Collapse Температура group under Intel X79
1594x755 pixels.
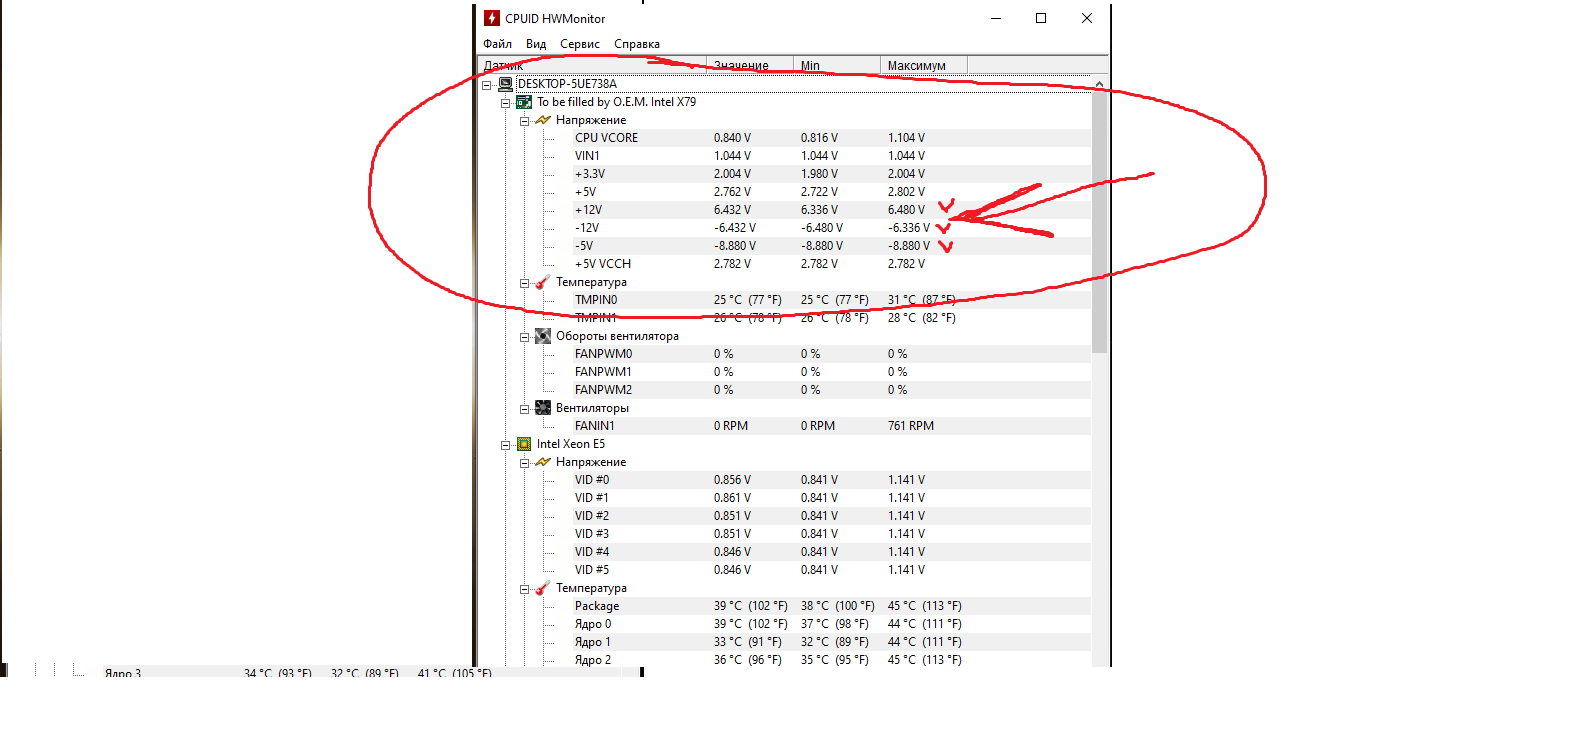click(525, 283)
